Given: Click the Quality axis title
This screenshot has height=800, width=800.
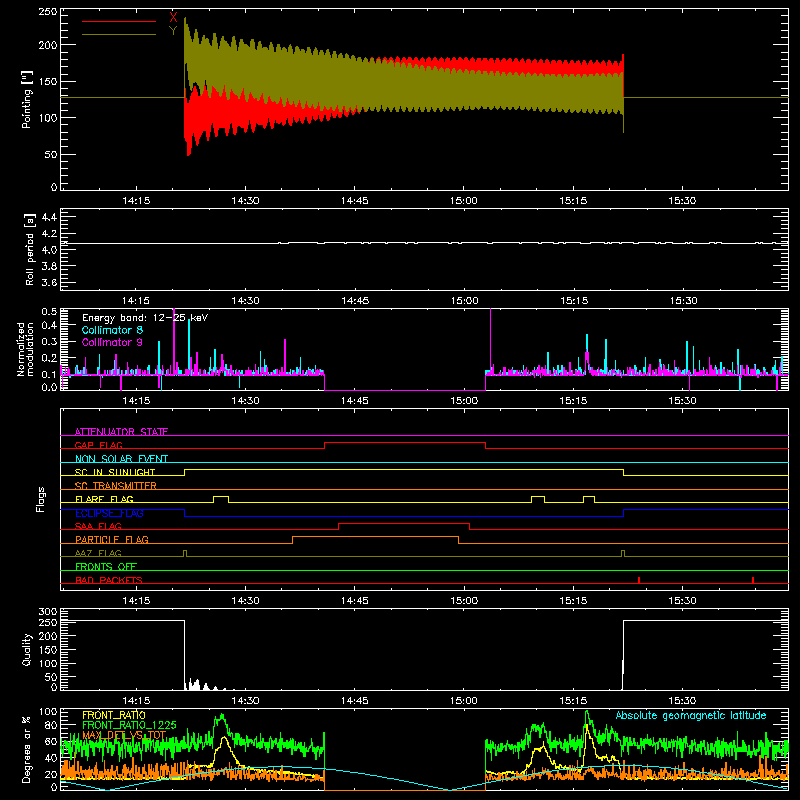Looking at the screenshot, I should click(x=27, y=649).
